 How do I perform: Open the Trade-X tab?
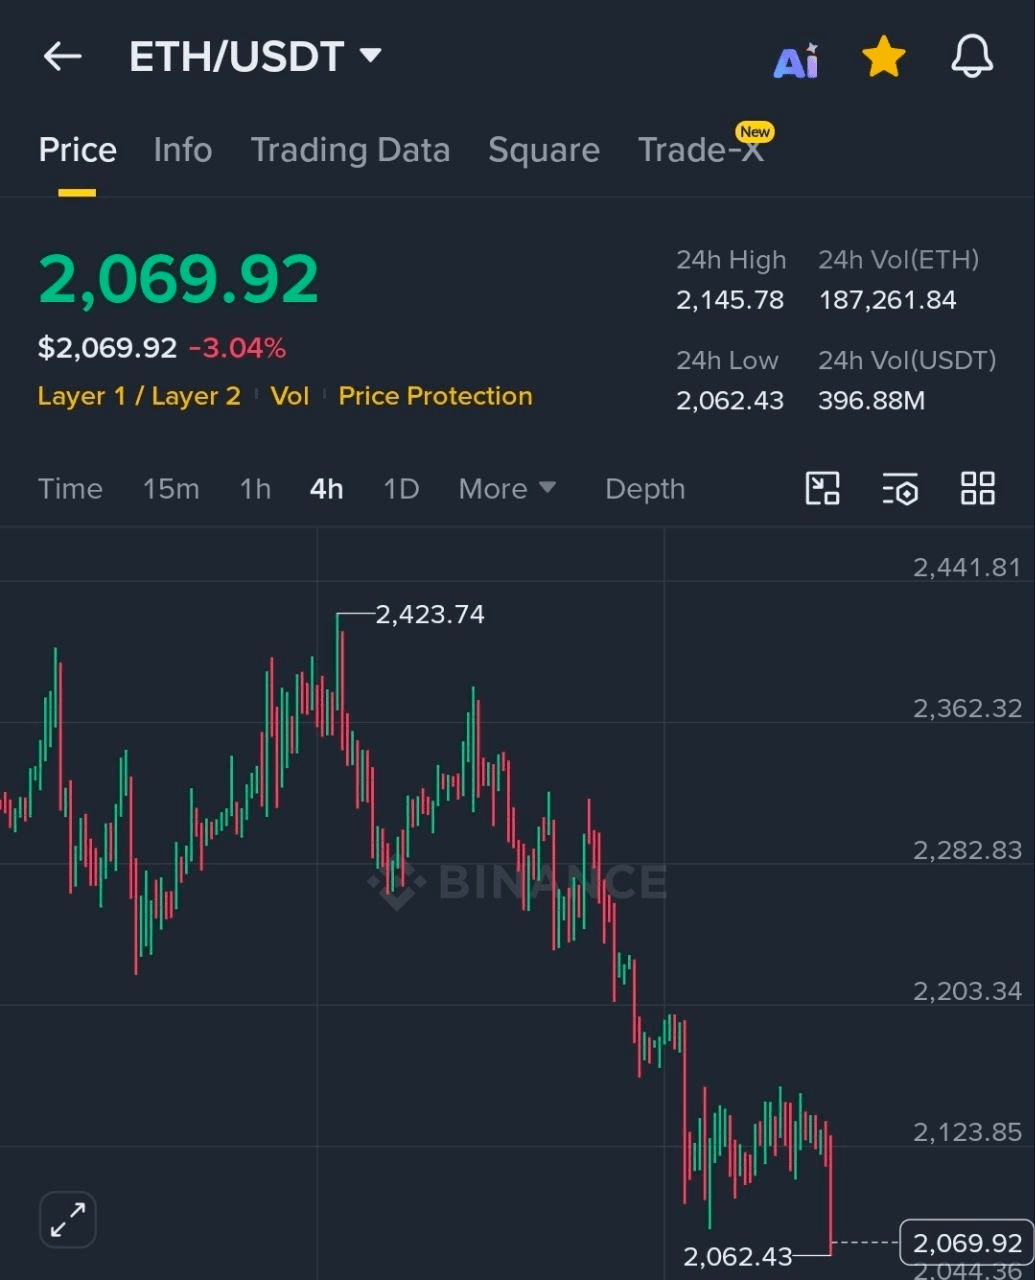tap(701, 150)
